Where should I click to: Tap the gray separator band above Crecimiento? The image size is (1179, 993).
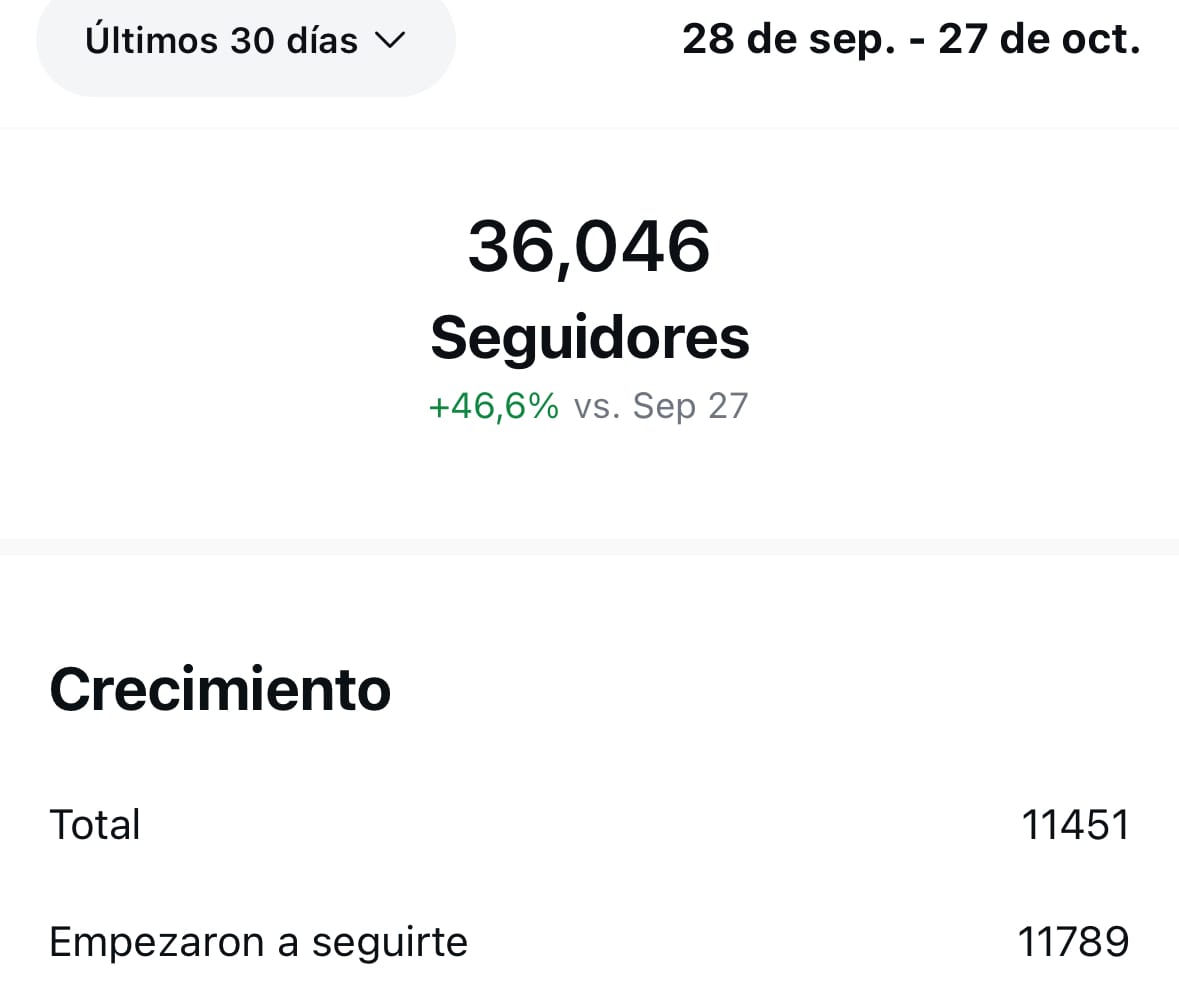point(589,546)
